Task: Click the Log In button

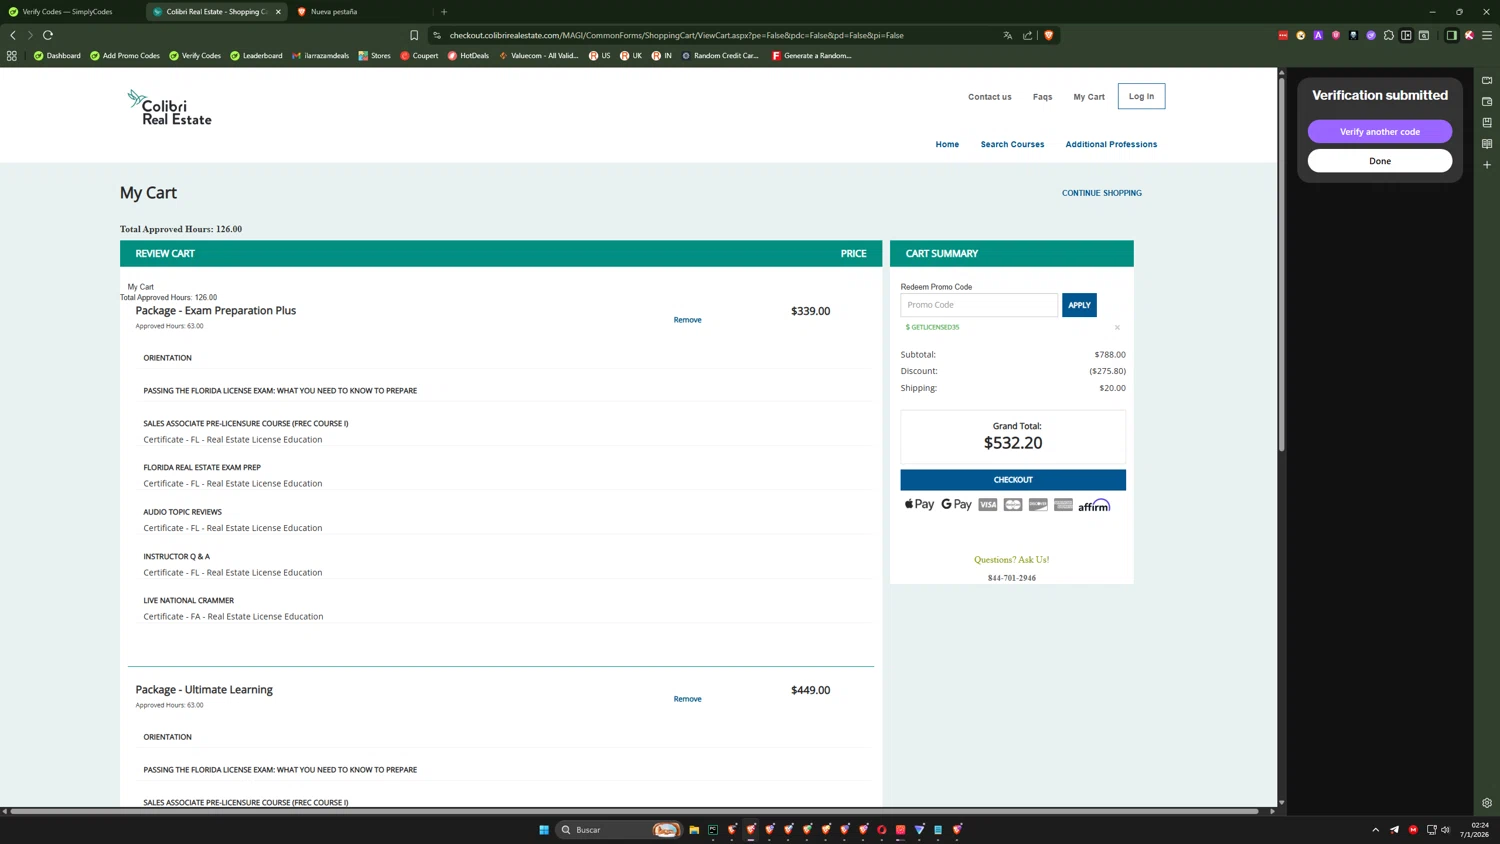Action: pyautogui.click(x=1141, y=96)
